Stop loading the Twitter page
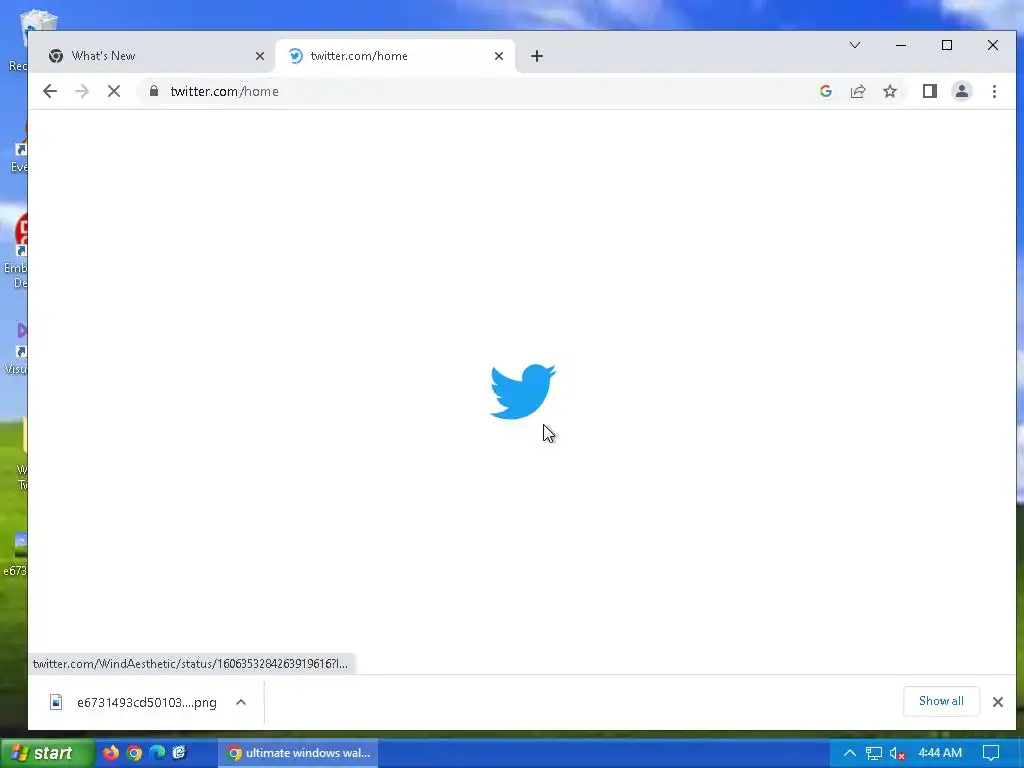Screen dimensions: 1024x768 [114, 91]
